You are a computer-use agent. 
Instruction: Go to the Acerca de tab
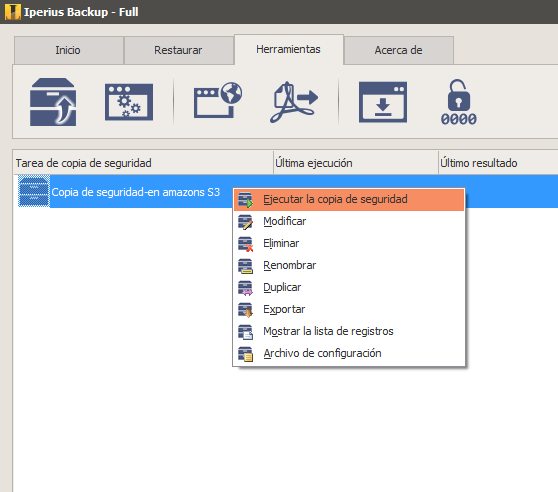point(399,50)
